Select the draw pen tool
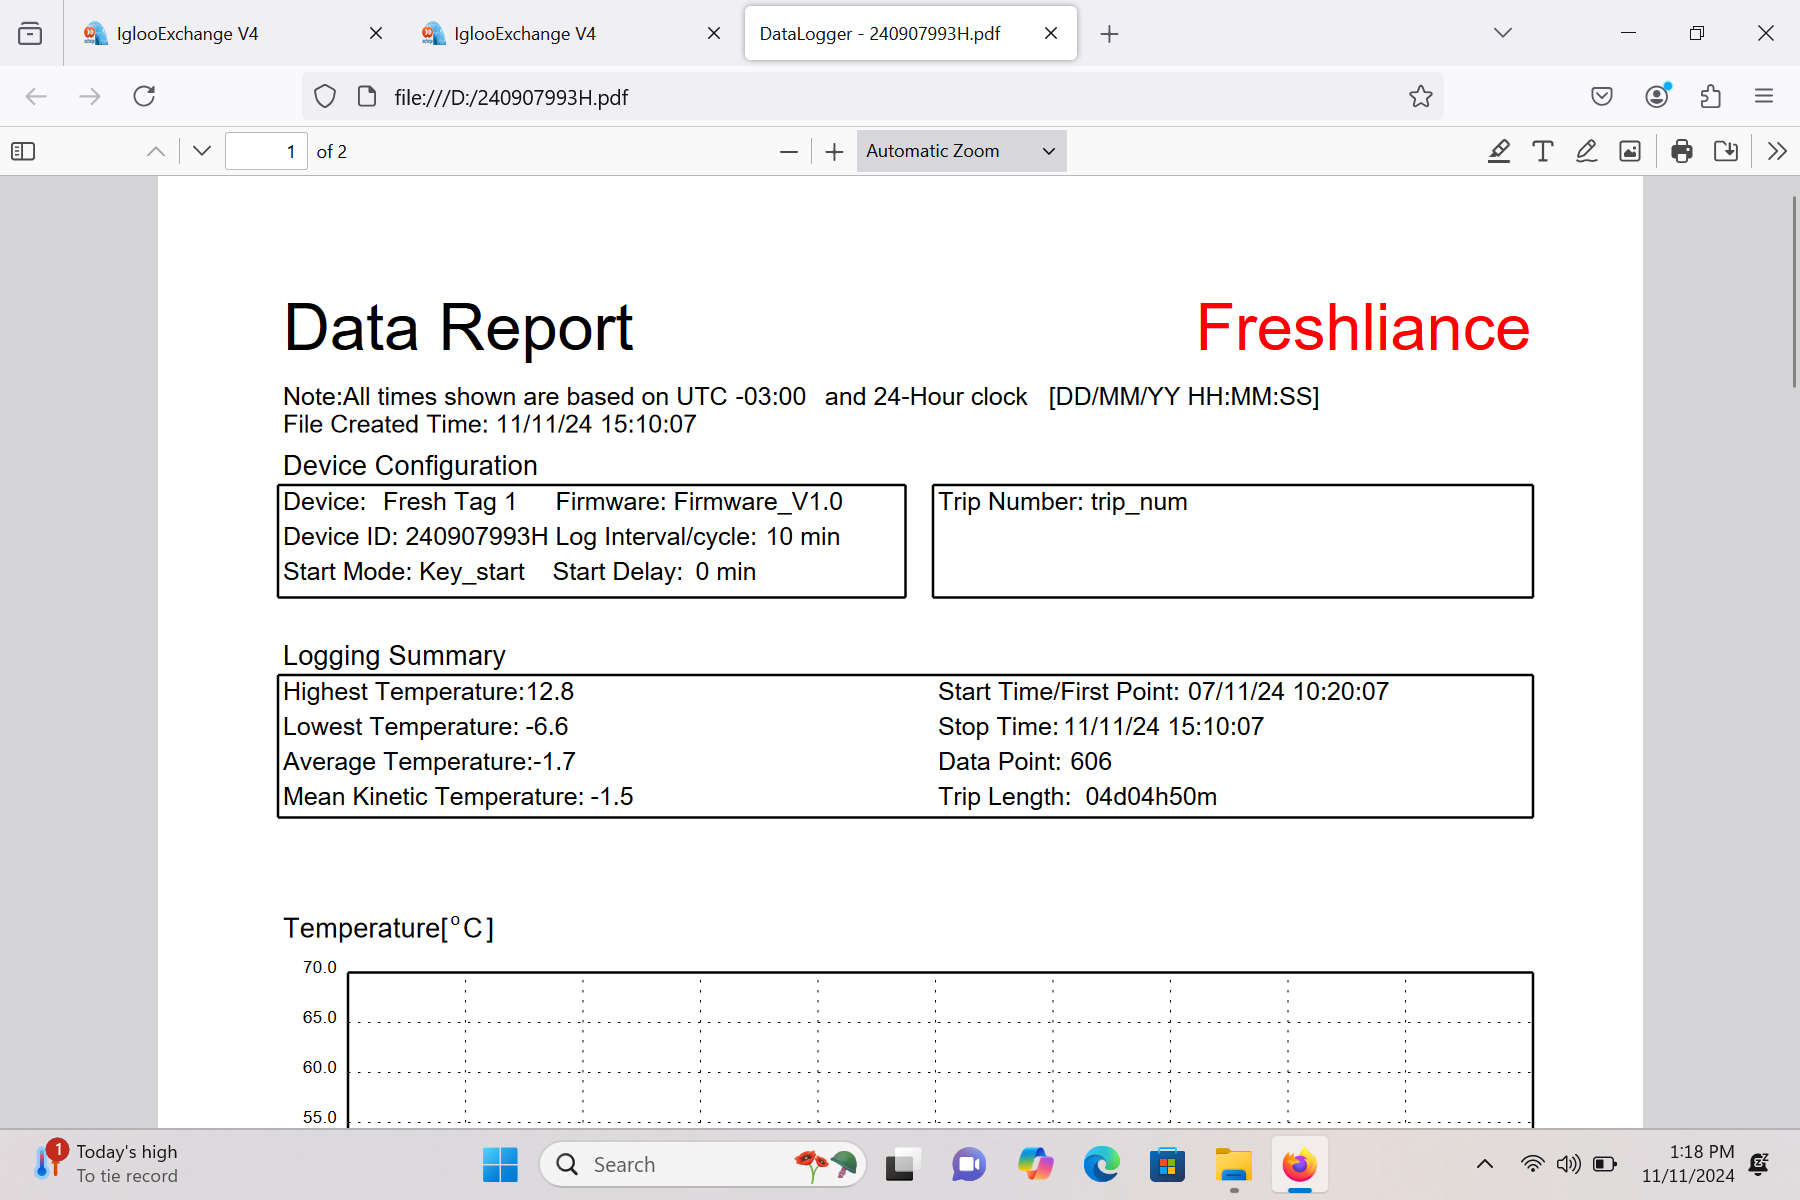The image size is (1800, 1200). (1587, 151)
